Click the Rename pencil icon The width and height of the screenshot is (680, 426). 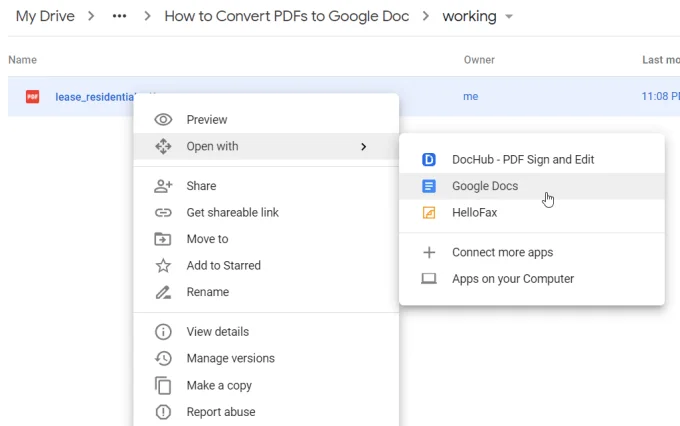163,292
